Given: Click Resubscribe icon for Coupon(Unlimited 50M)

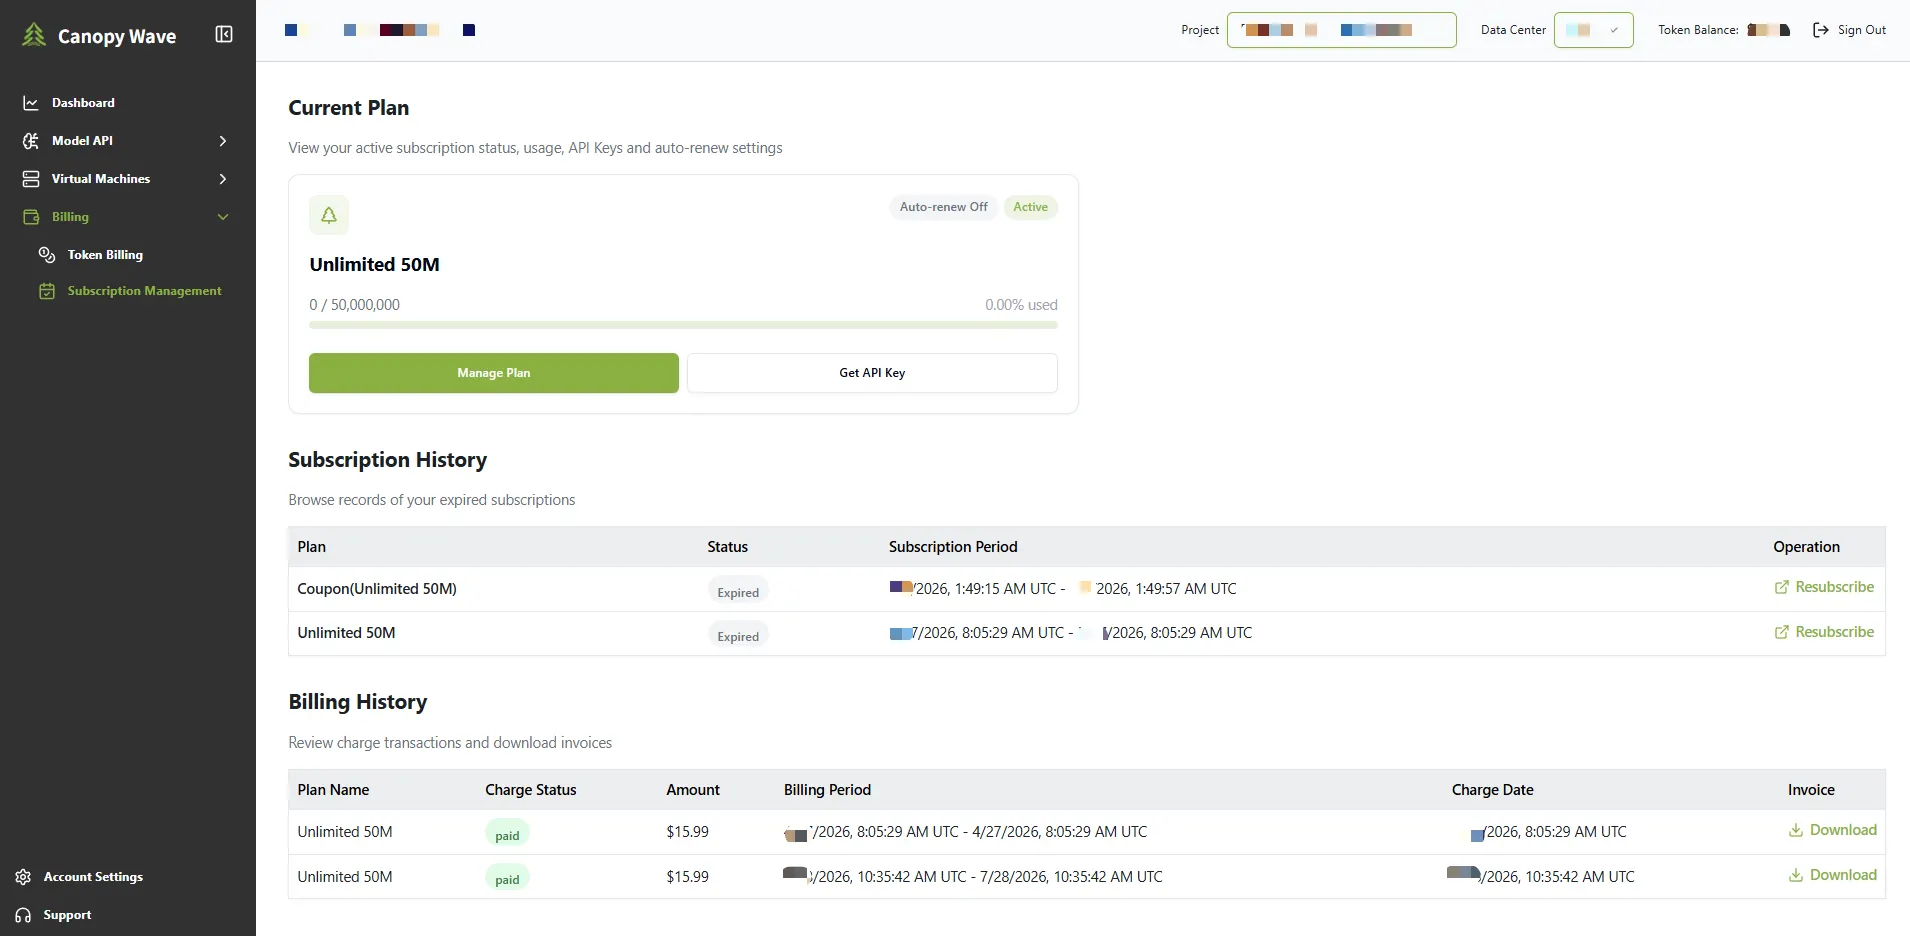Looking at the screenshot, I should tap(1782, 588).
